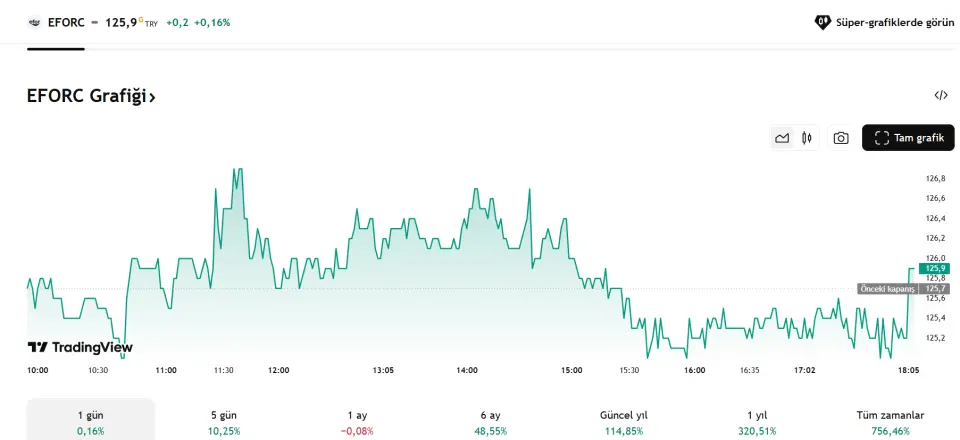Click the 14:00 time axis label

point(467,370)
